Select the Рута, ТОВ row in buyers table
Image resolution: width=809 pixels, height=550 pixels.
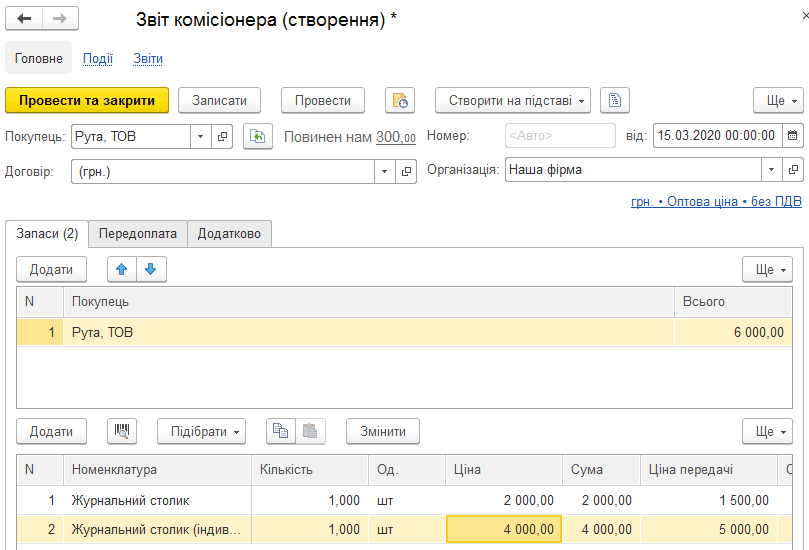point(404,332)
